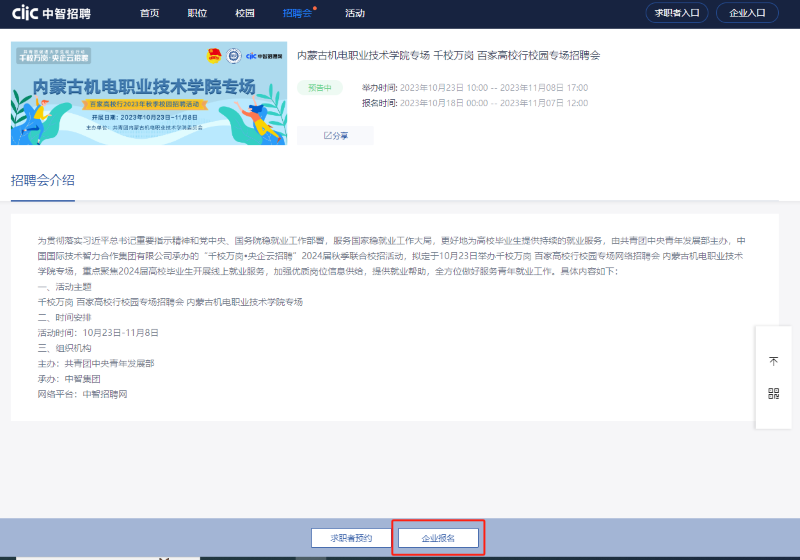Go to the 职位 menu item
800x560 pixels.
[x=197, y=13]
